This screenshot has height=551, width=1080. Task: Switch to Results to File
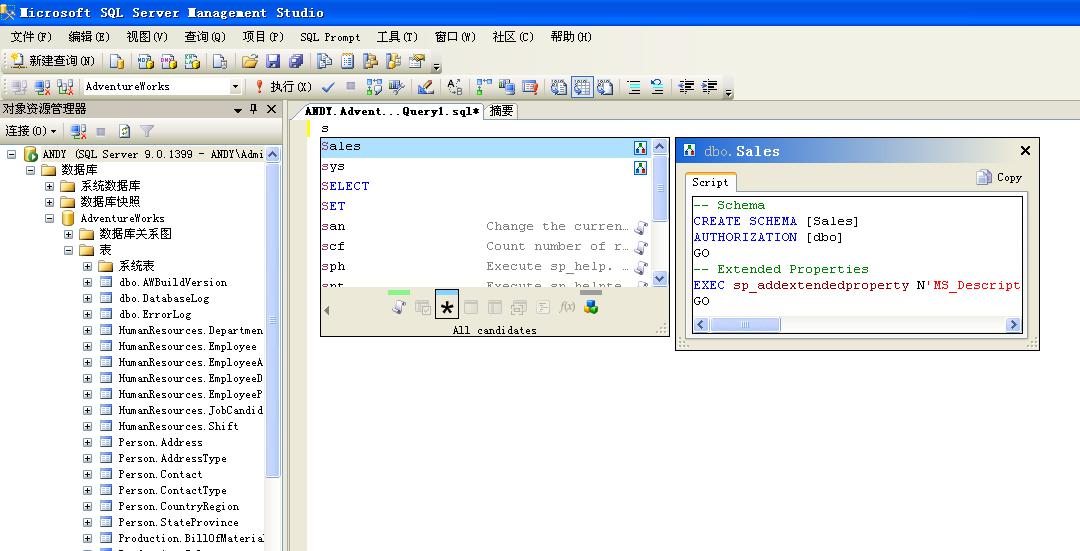point(605,87)
